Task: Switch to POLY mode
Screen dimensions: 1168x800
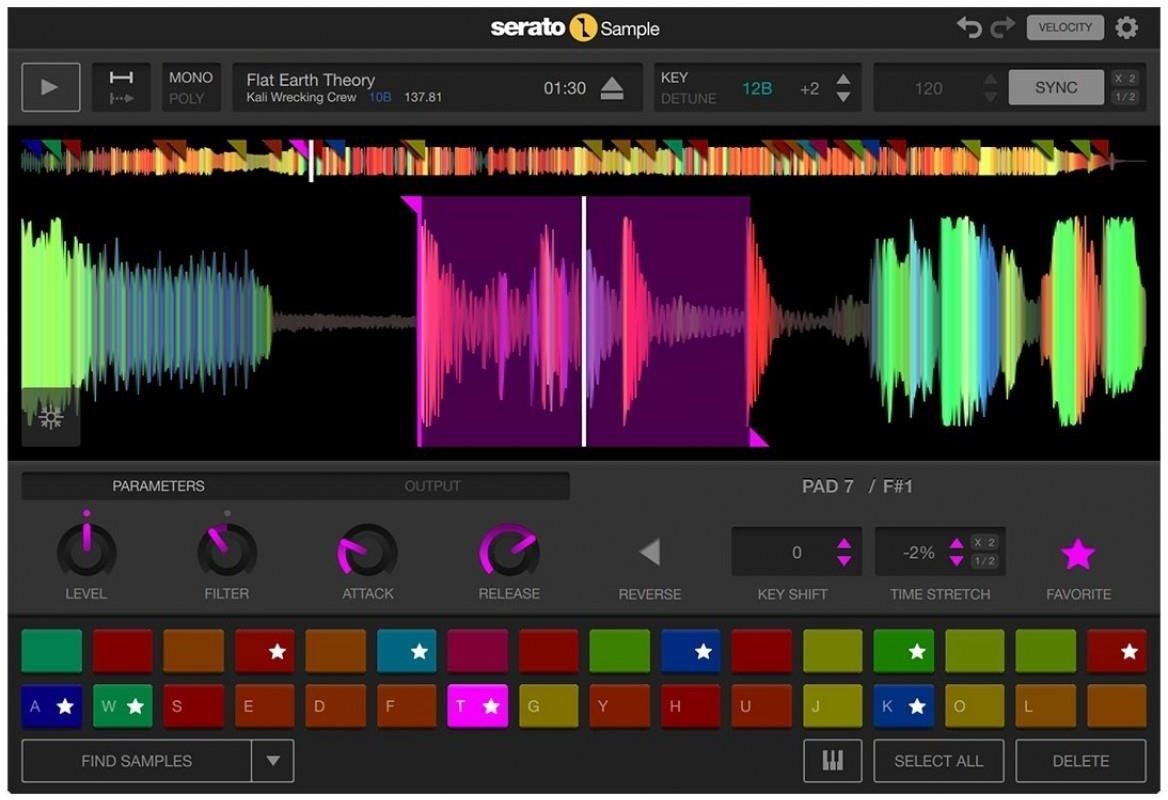Action: point(187,99)
